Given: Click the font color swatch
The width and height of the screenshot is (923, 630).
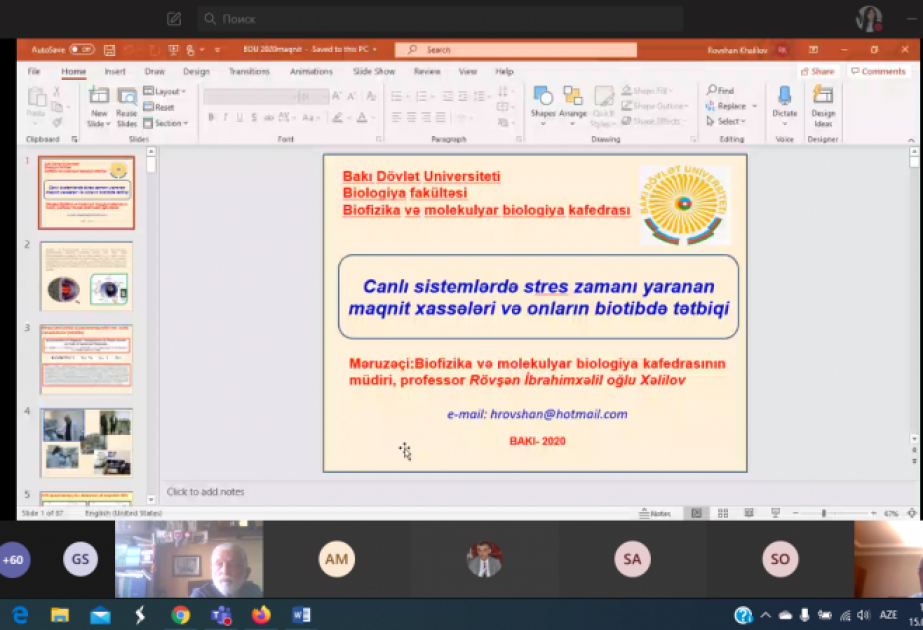Looking at the screenshot, I should [x=362, y=117].
